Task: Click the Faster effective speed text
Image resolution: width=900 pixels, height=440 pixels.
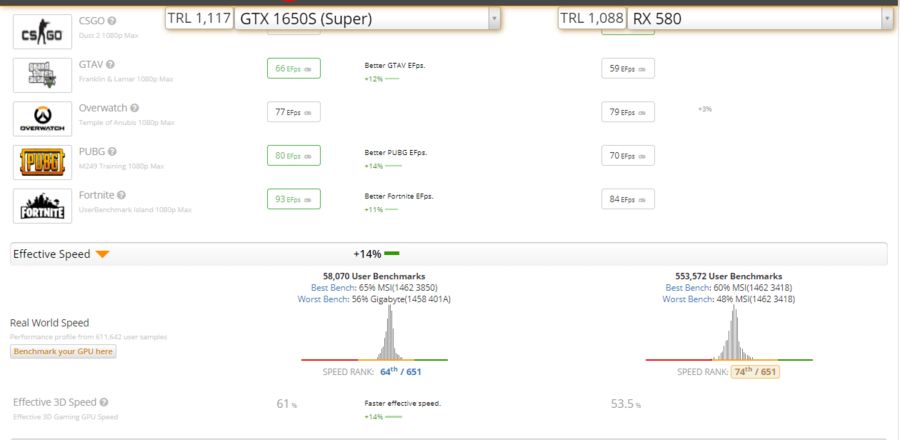Action: pyautogui.click(x=402, y=403)
